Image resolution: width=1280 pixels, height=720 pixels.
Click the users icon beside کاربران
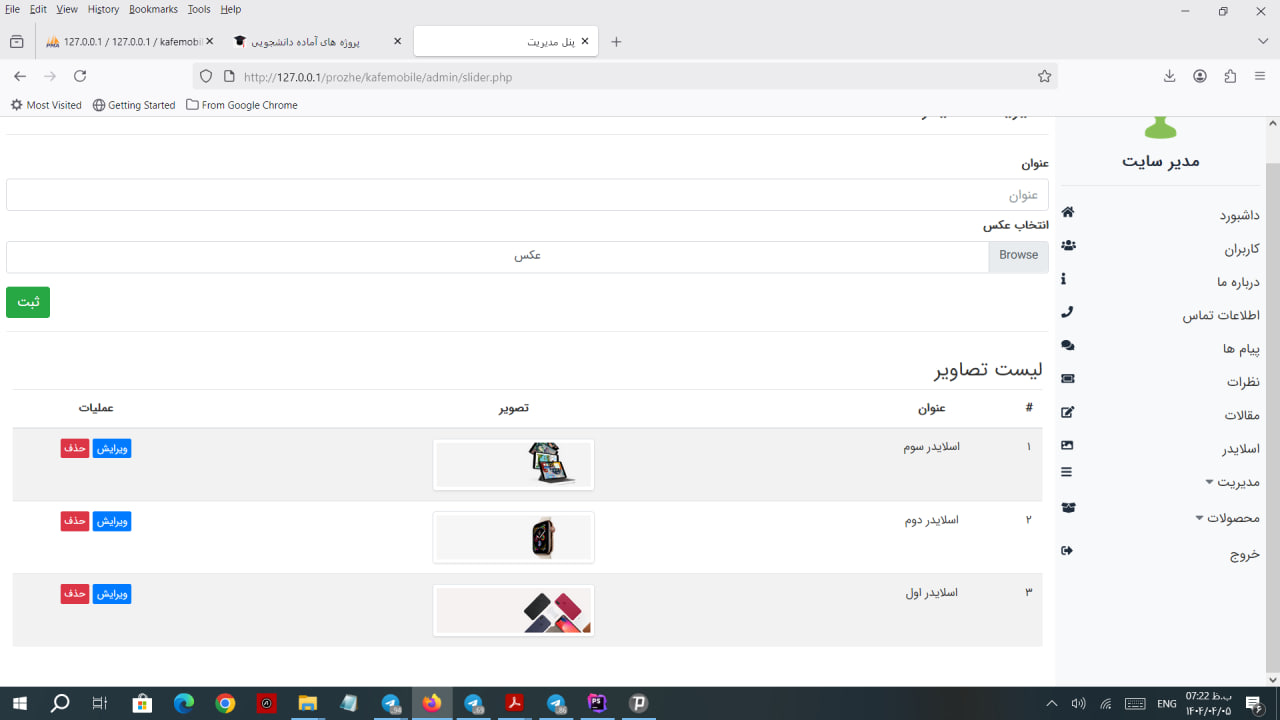(1067, 245)
